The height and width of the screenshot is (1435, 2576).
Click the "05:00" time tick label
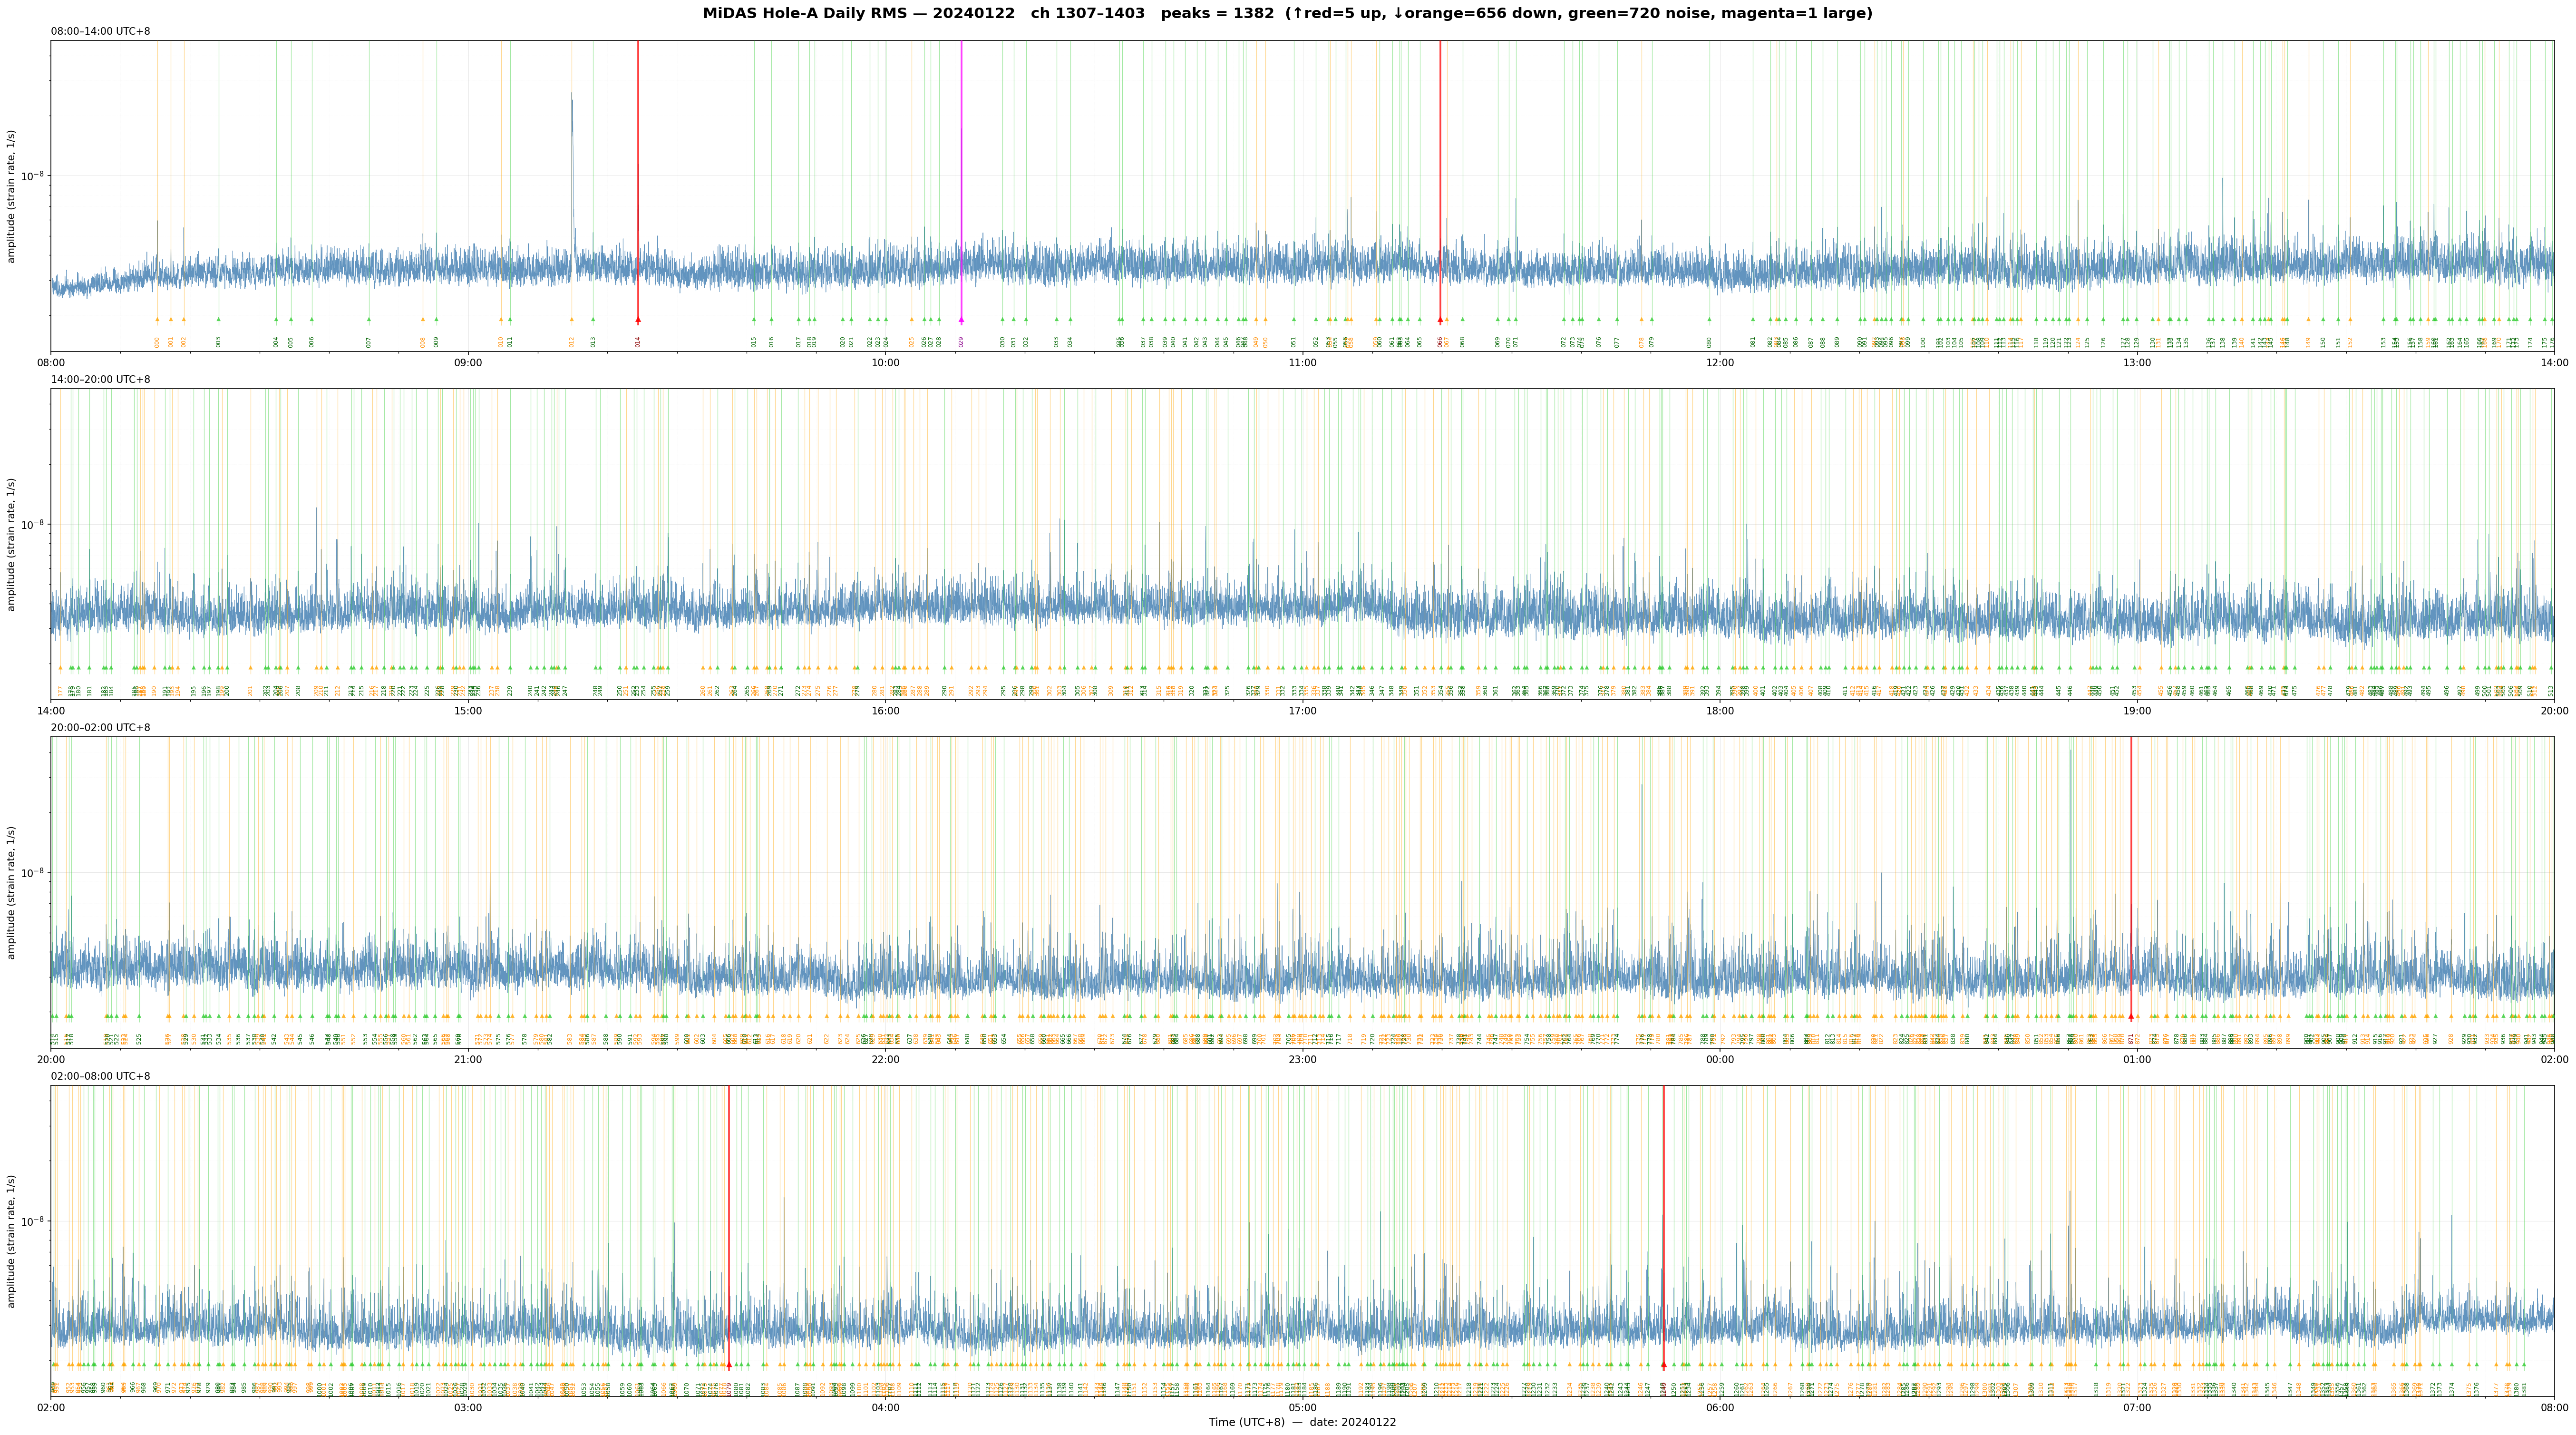click(1302, 1407)
